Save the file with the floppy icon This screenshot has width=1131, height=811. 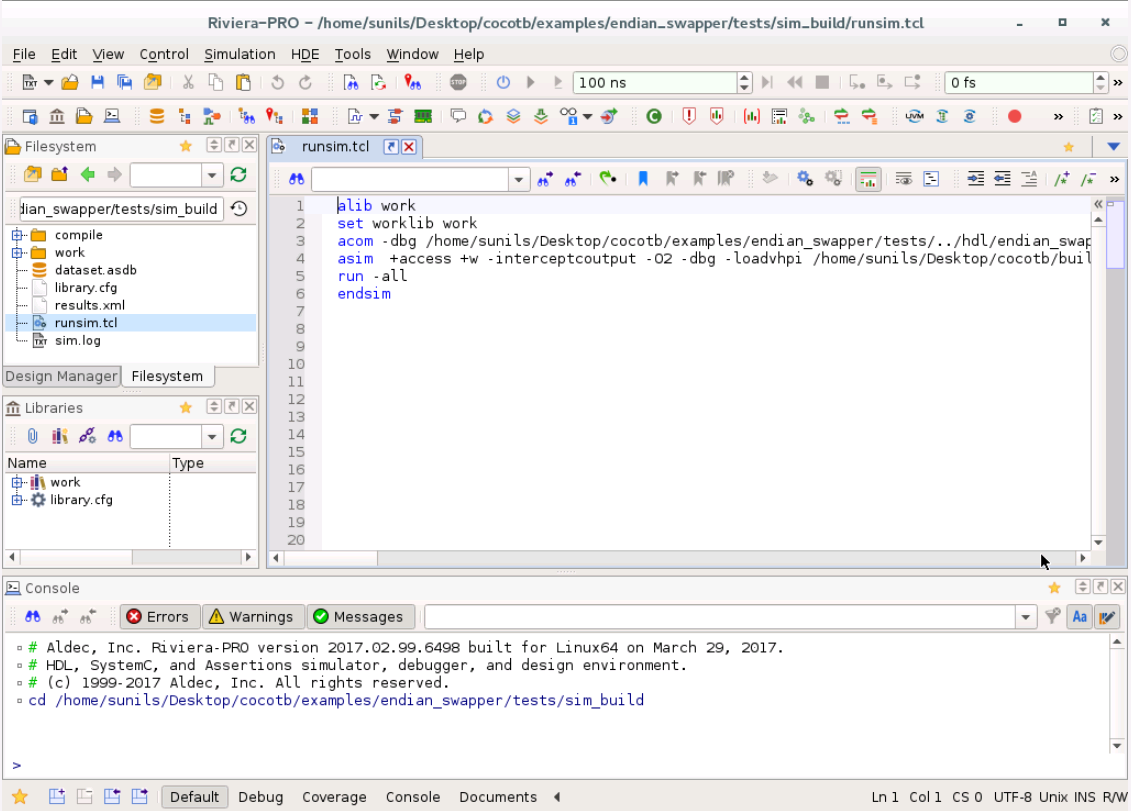[97, 82]
